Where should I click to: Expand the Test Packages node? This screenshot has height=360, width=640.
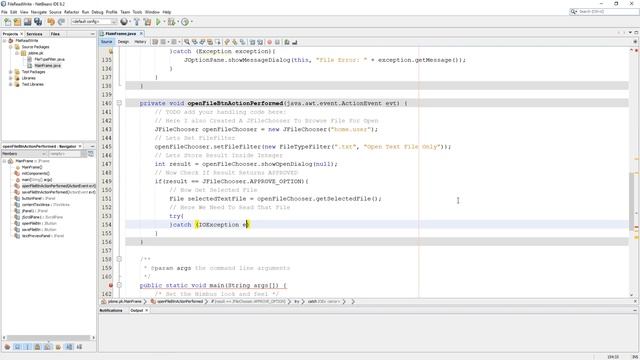[x=11, y=72]
